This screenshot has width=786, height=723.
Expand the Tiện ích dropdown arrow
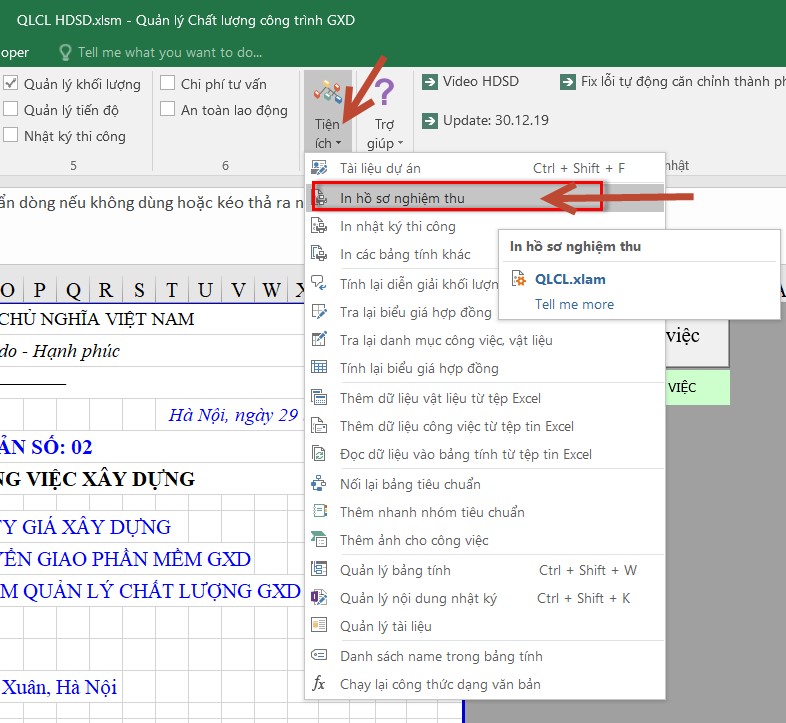pyautogui.click(x=339, y=144)
